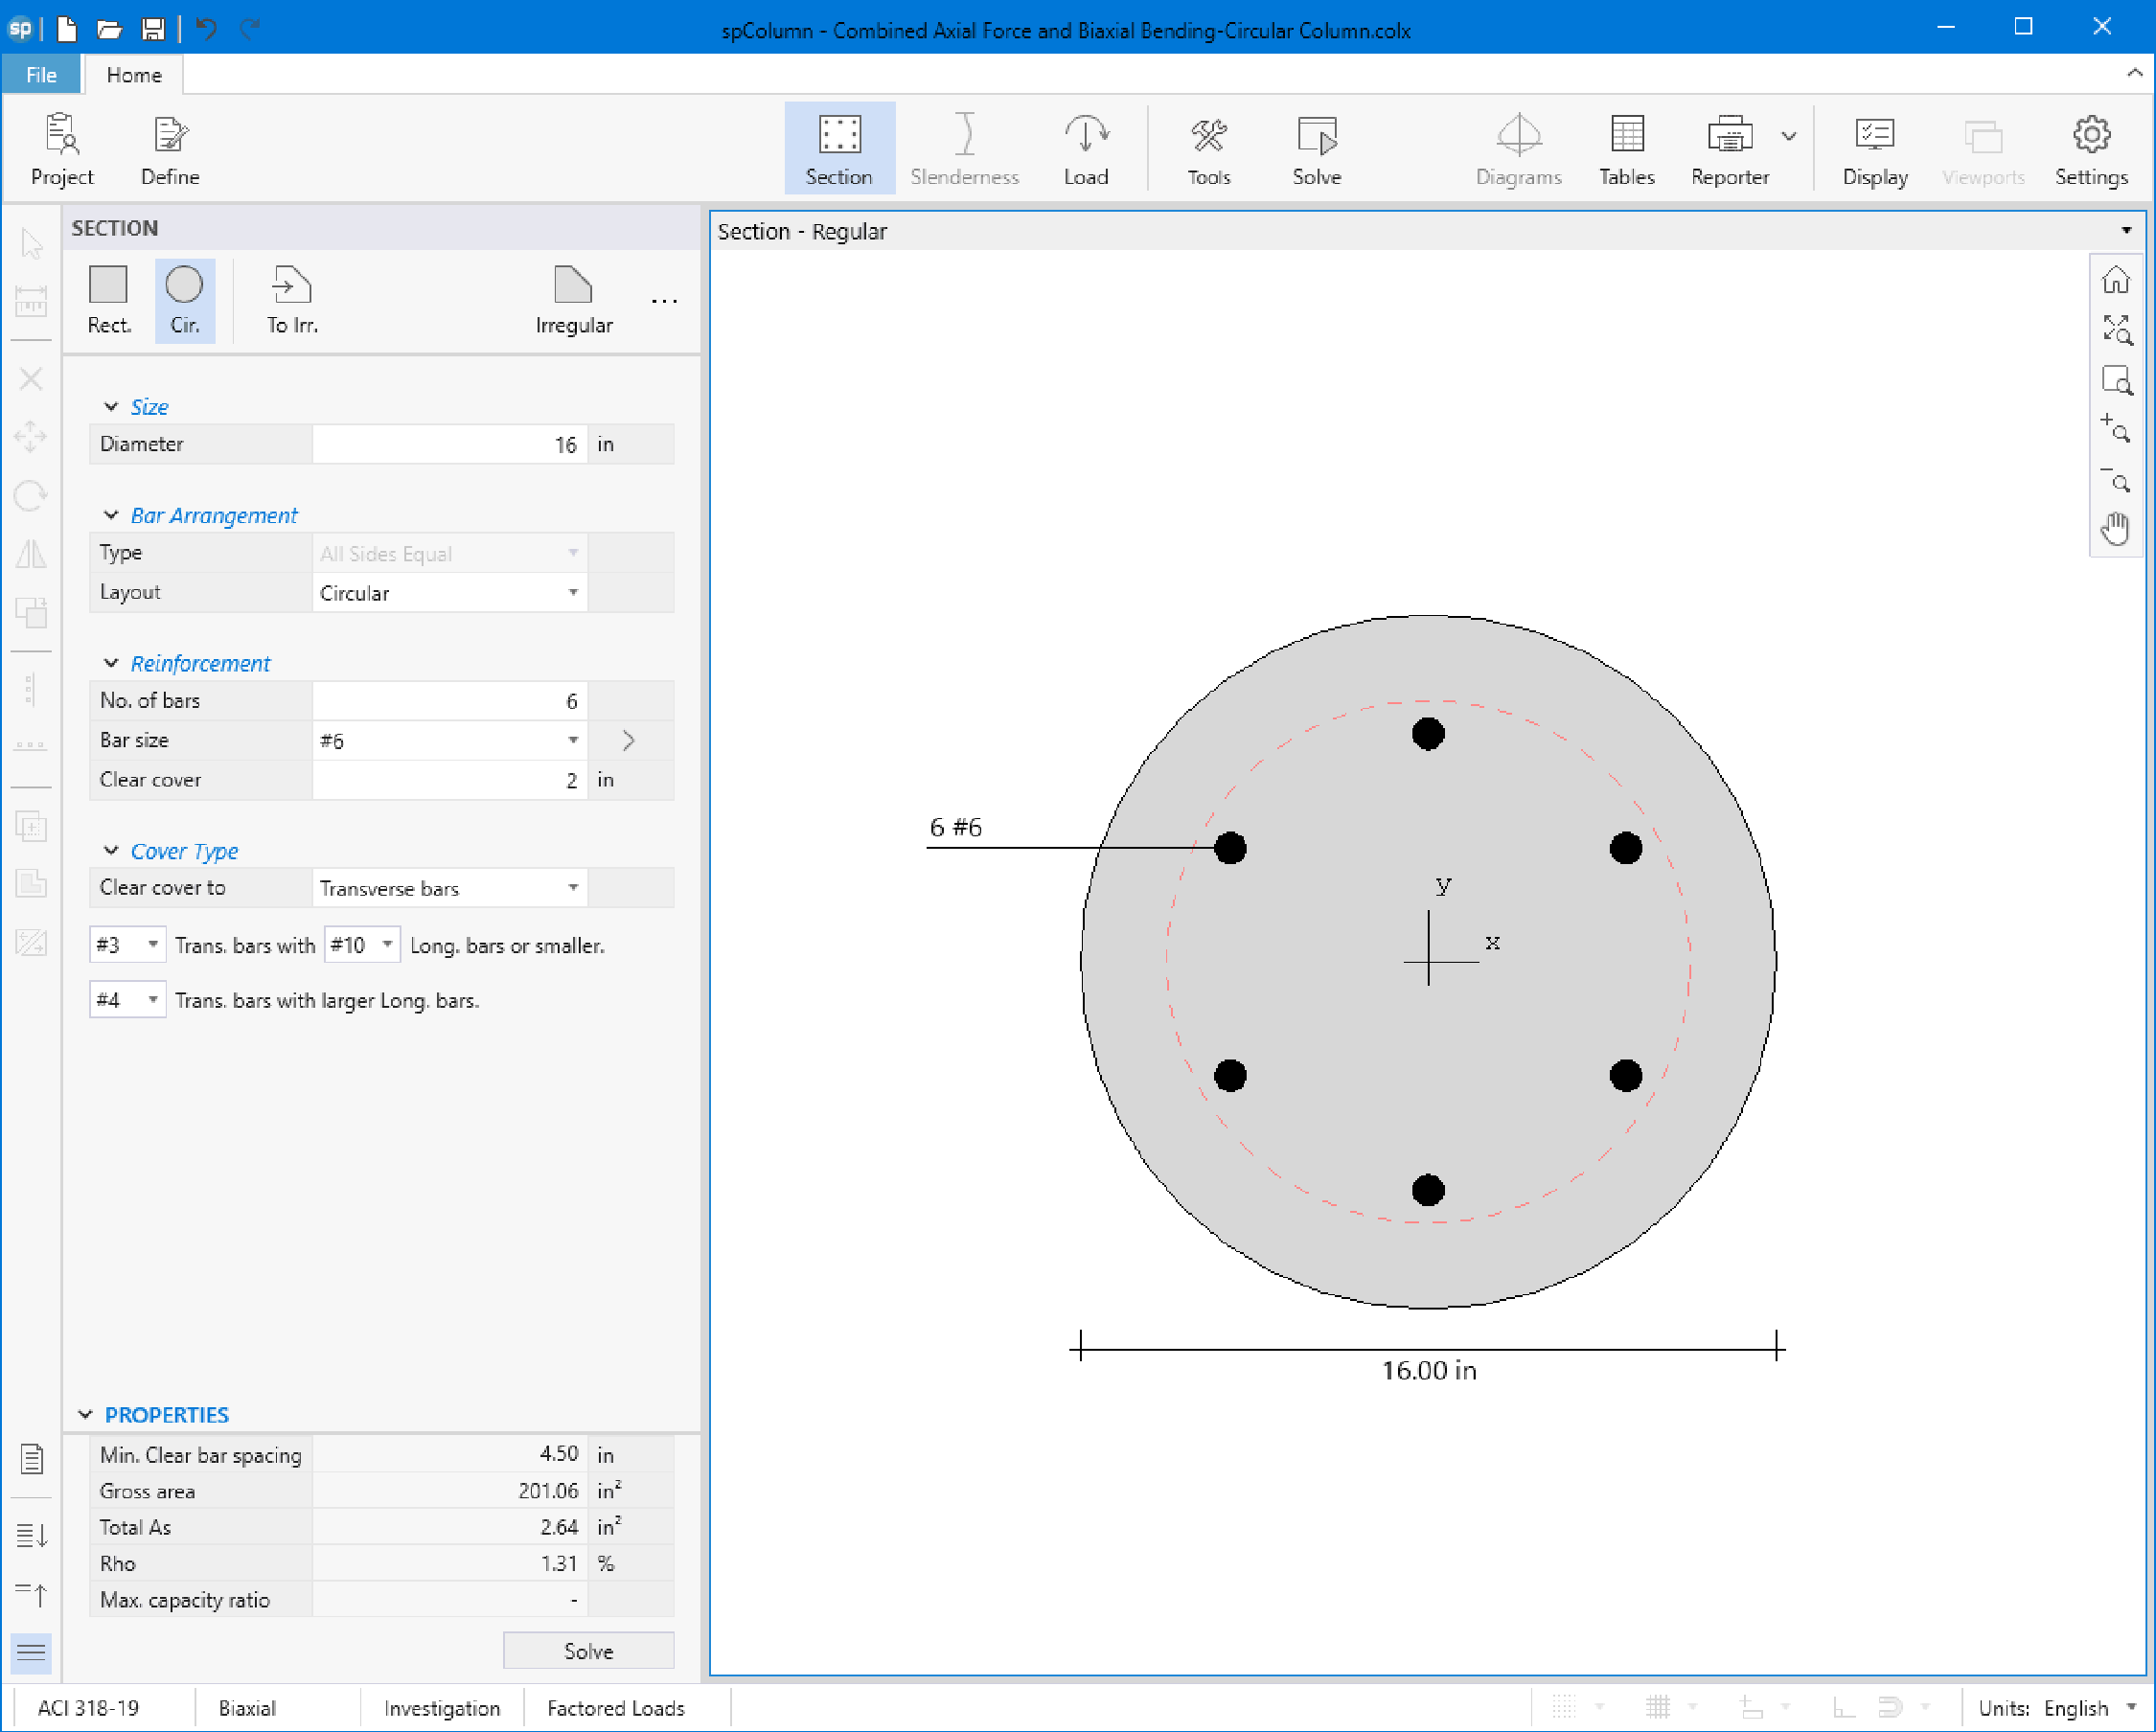Open the #4 trans. bars dropdown
The width and height of the screenshot is (2156, 1732).
127,1000
